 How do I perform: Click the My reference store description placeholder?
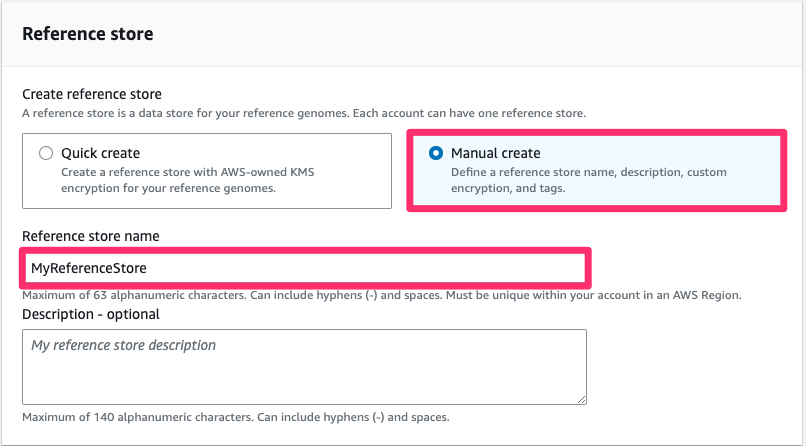(123, 345)
